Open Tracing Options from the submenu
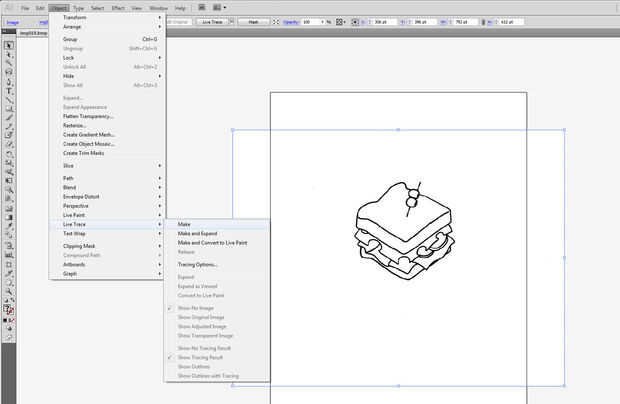This screenshot has width=620, height=404. pyautogui.click(x=198, y=264)
